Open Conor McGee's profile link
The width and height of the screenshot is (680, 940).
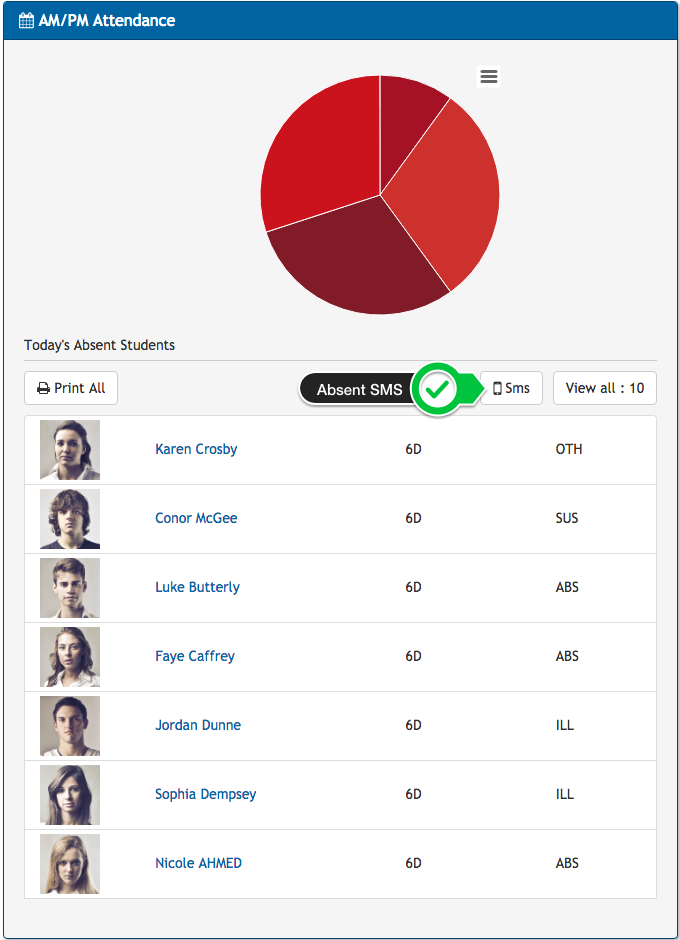pyautogui.click(x=196, y=518)
